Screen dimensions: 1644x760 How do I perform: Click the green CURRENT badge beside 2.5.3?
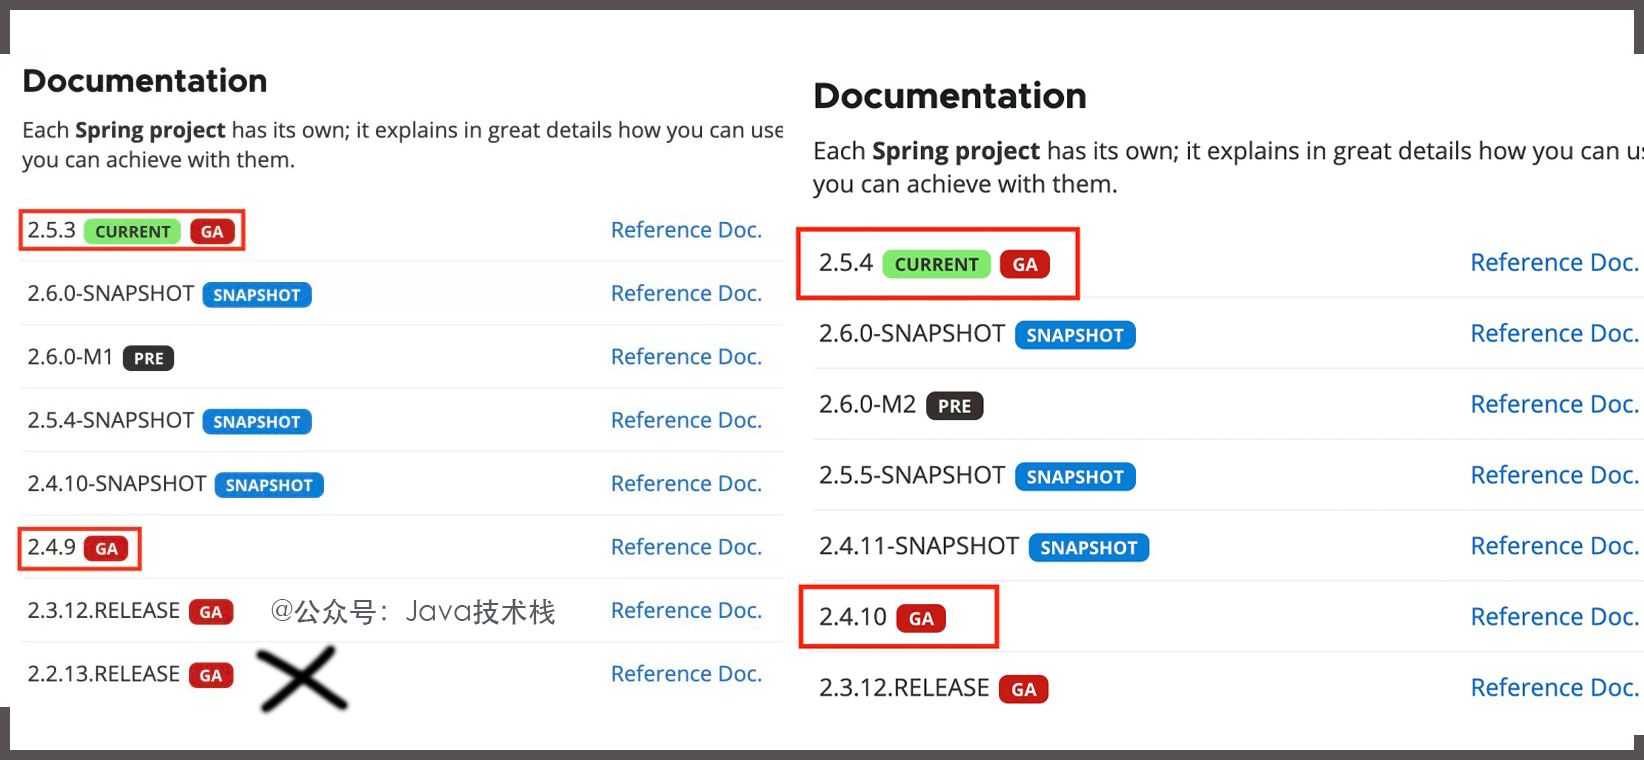[132, 232]
